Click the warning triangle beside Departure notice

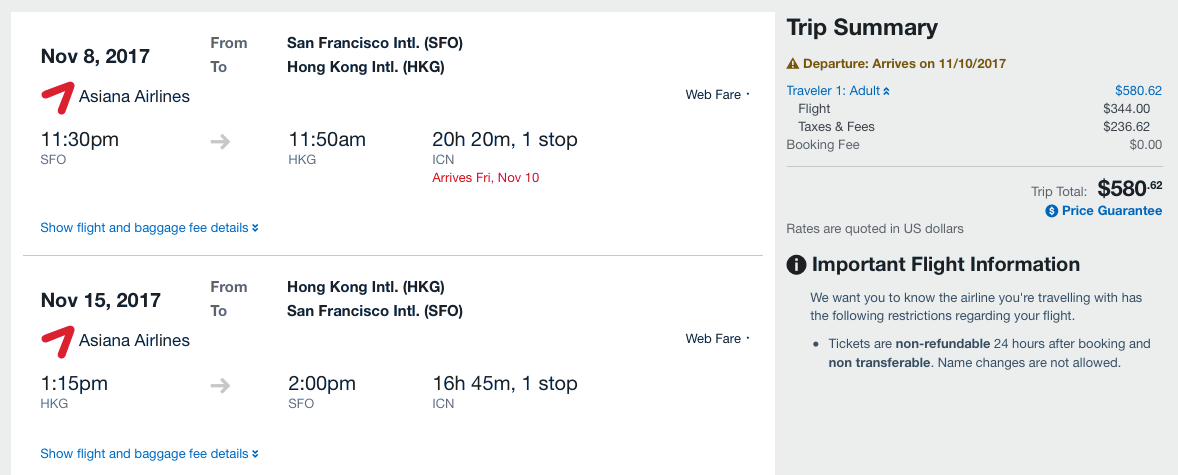pyautogui.click(x=793, y=63)
